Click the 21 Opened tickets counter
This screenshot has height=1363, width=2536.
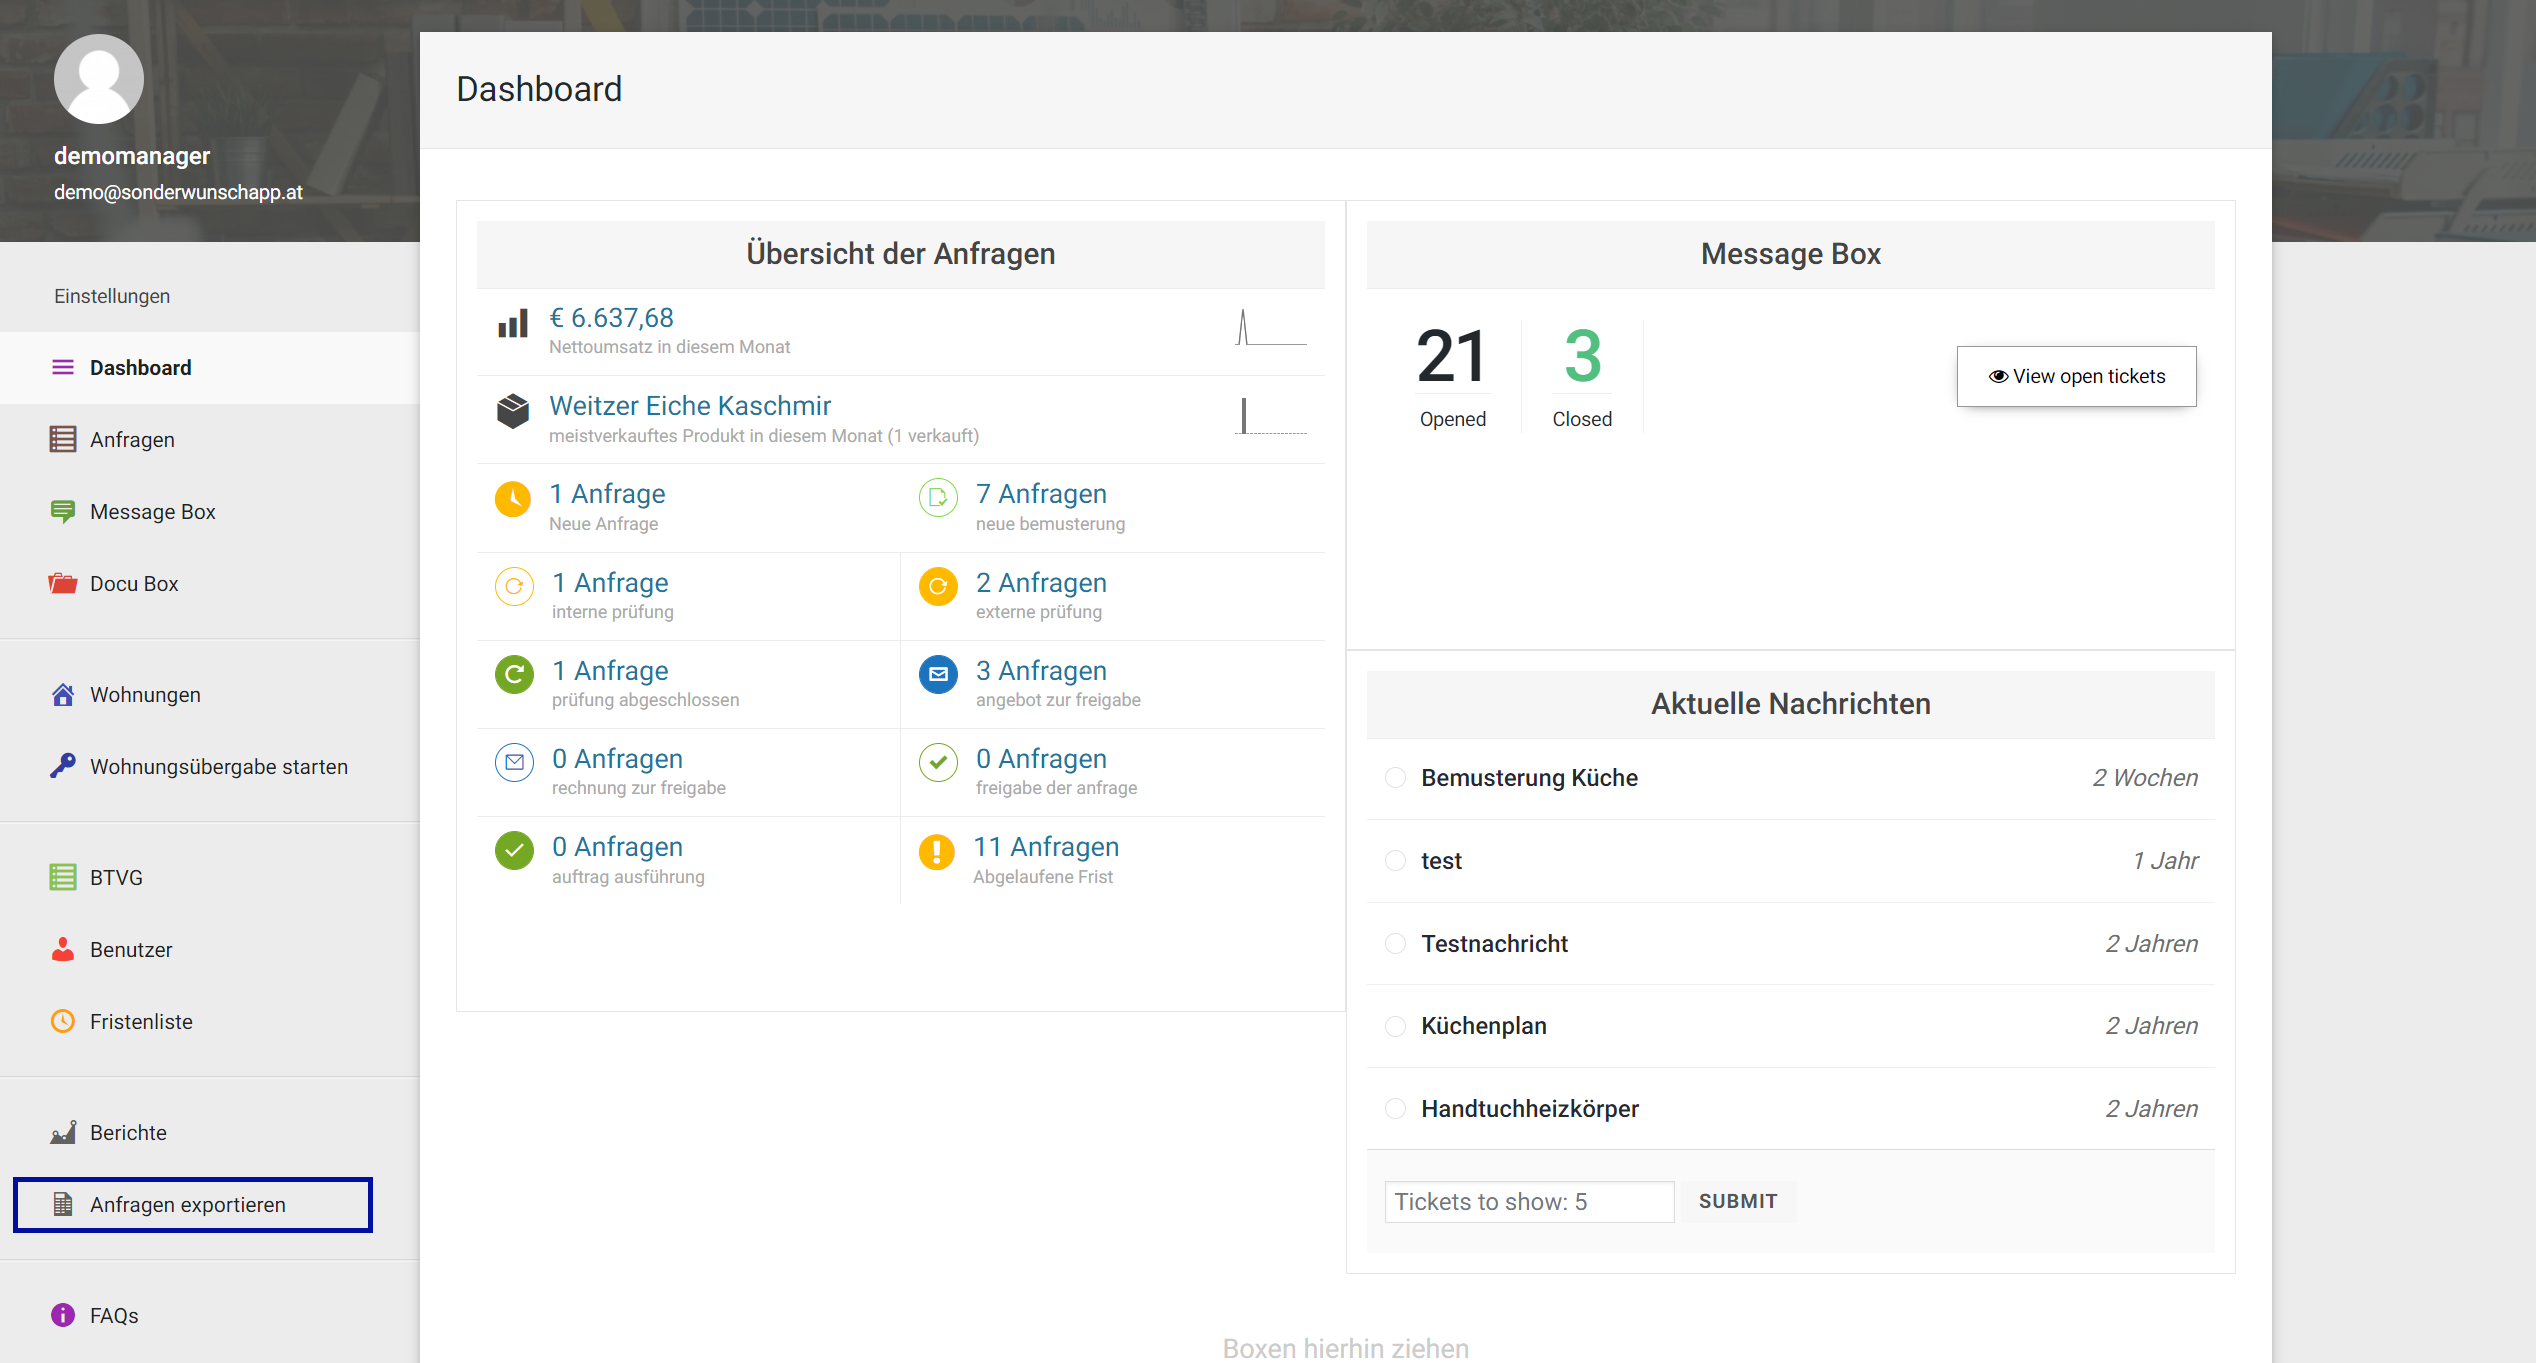[1453, 376]
